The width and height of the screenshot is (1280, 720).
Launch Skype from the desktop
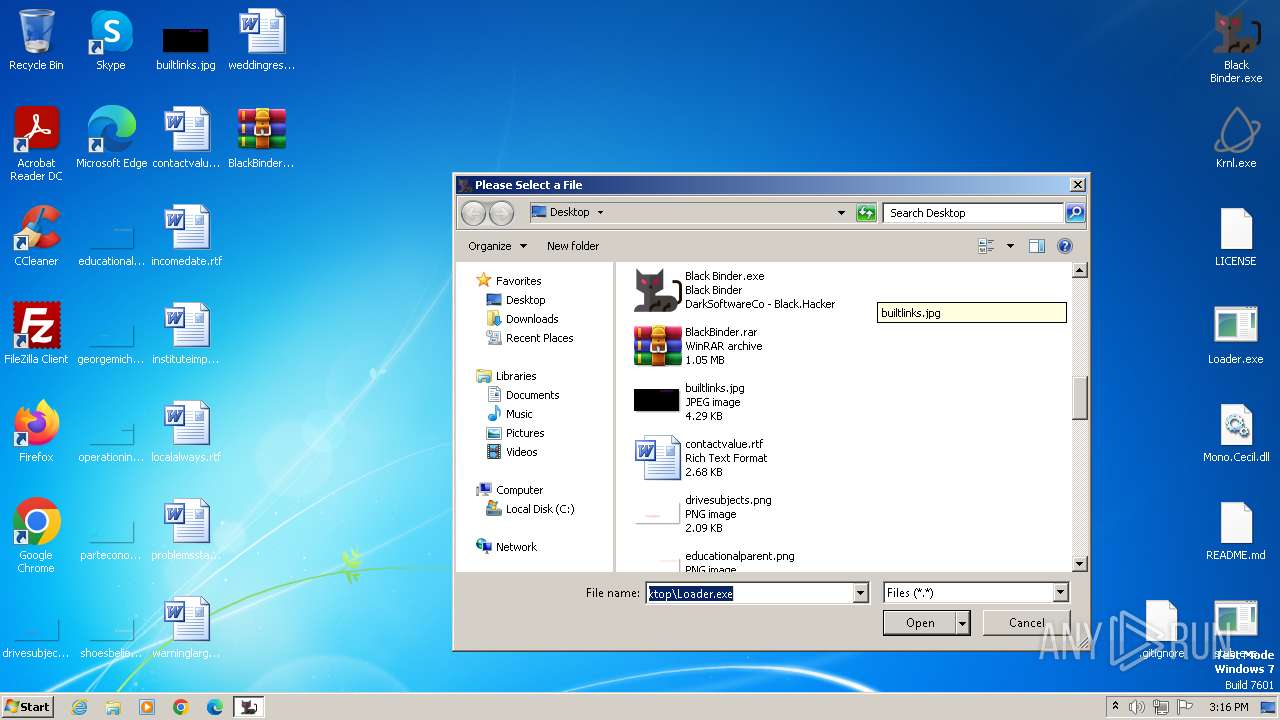pos(110,40)
